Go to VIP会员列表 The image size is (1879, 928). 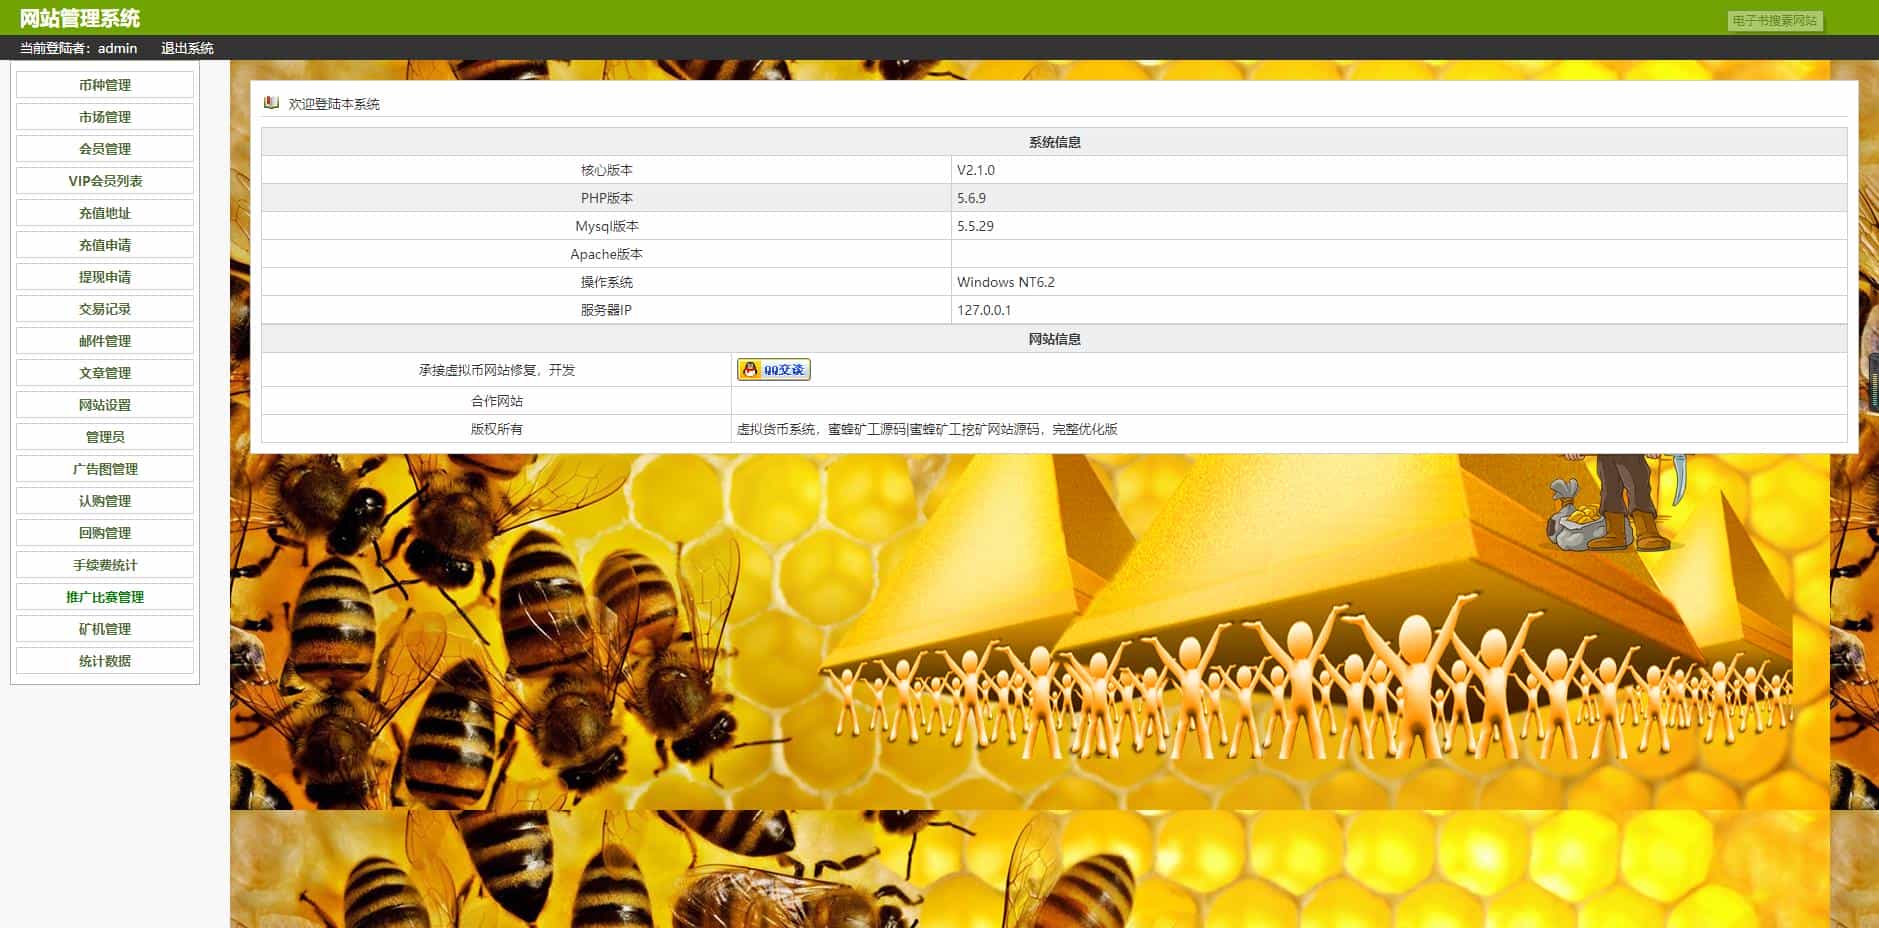click(x=105, y=181)
